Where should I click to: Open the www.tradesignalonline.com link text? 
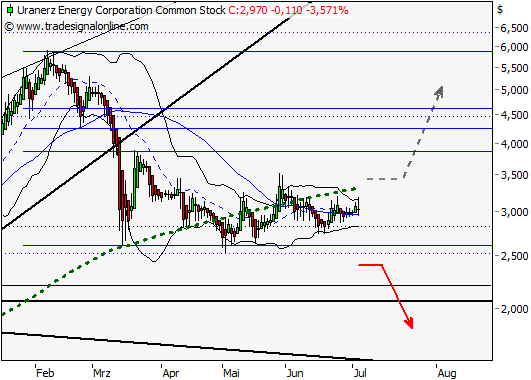82,26
